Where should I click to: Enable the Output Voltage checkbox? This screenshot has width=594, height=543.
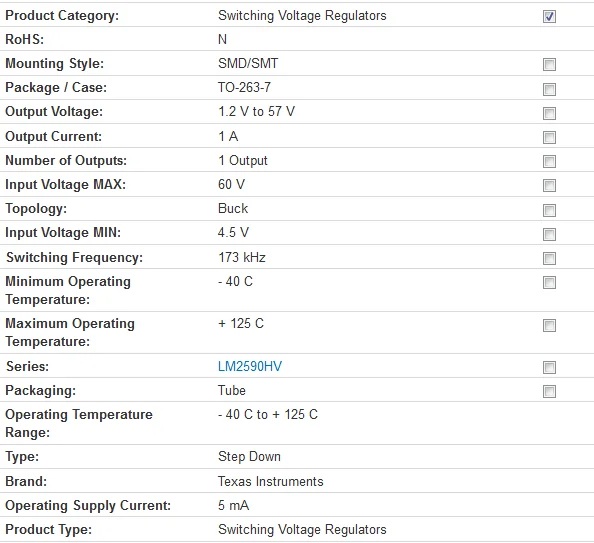pyautogui.click(x=549, y=113)
